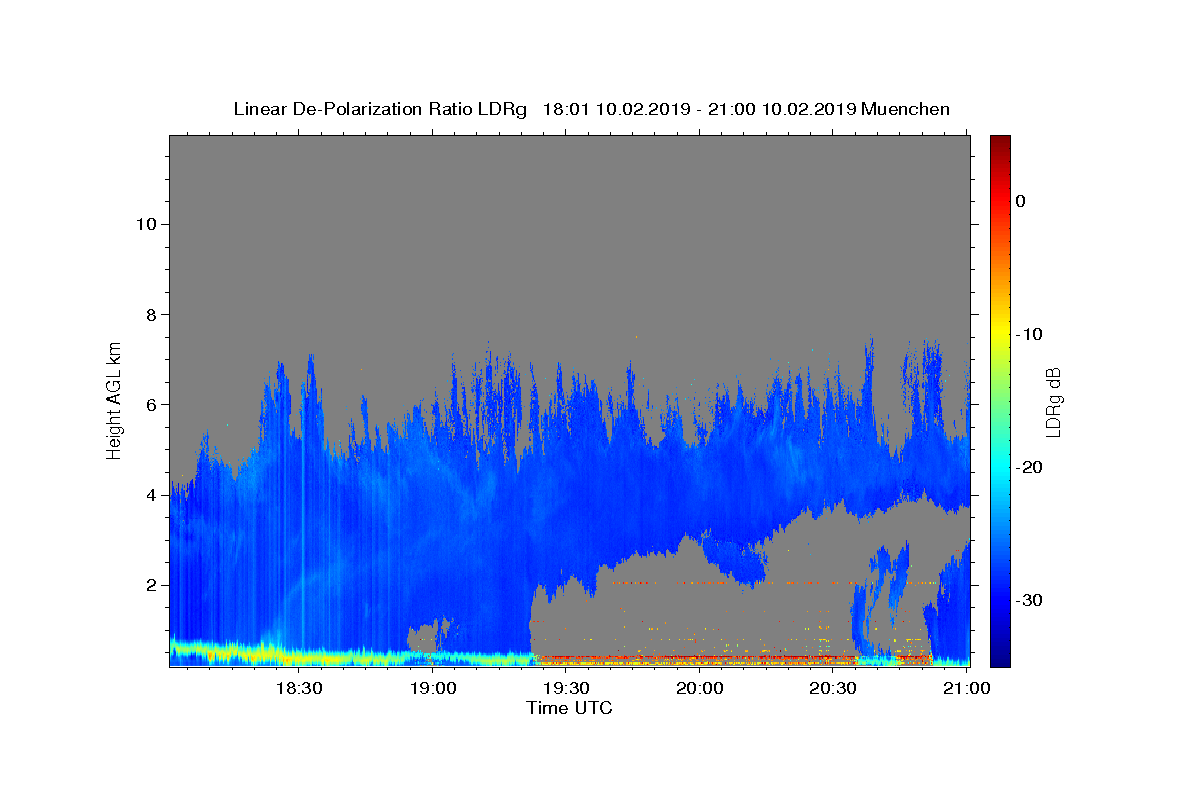Viewport: 1200px width, 800px height.
Task: Click the "Time UTC" axis label
Action: [x=569, y=708]
